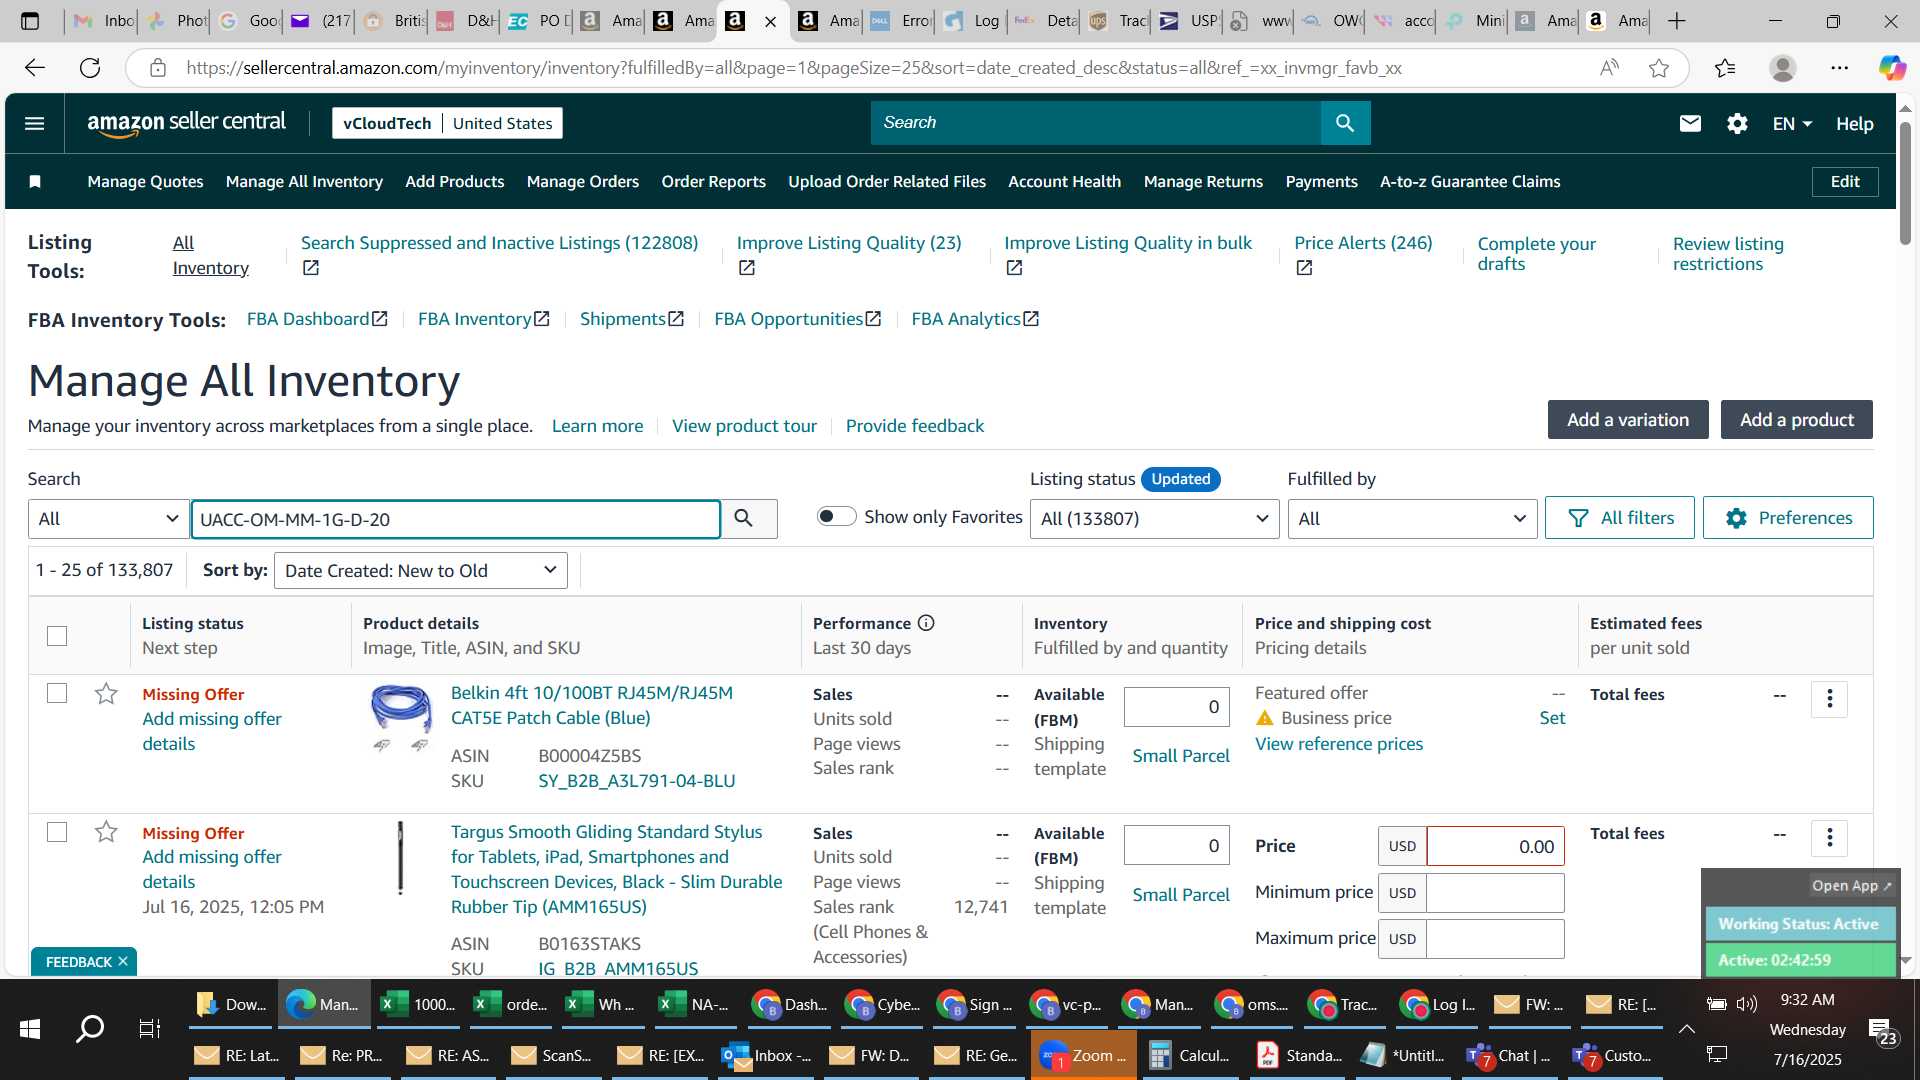Image resolution: width=1920 pixels, height=1080 pixels.
Task: Open the settings gear icon
Action: 1737,123
